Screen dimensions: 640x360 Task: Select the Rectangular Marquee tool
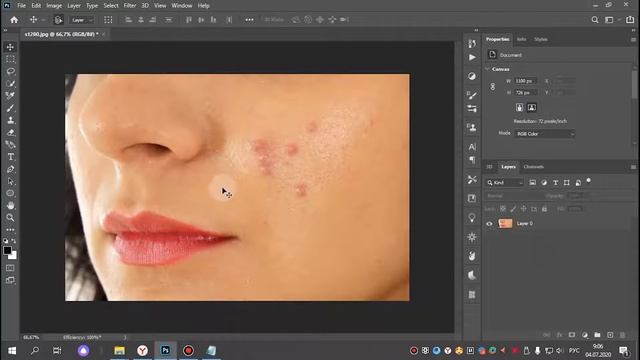point(10,59)
